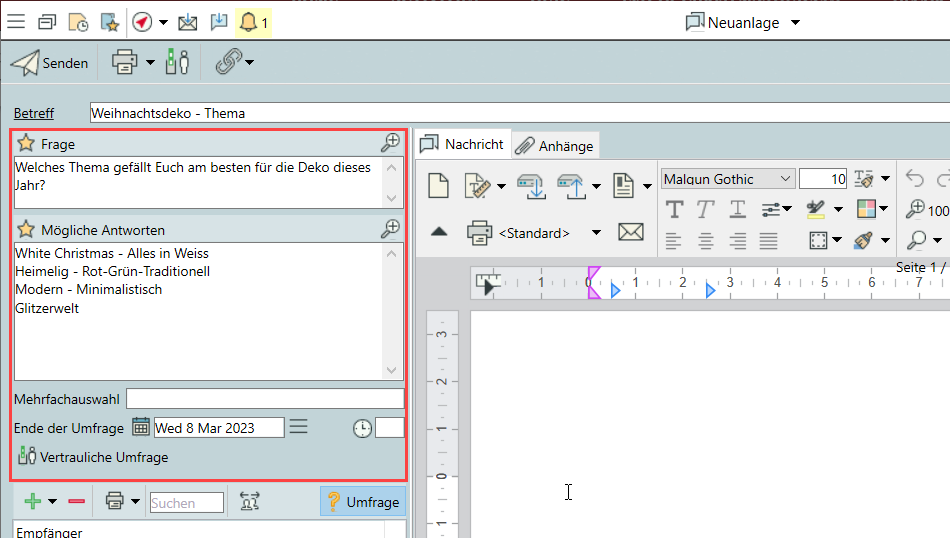Expand the Neuanlage dropdown arrow
Screen dimensions: 950x538
796,23
